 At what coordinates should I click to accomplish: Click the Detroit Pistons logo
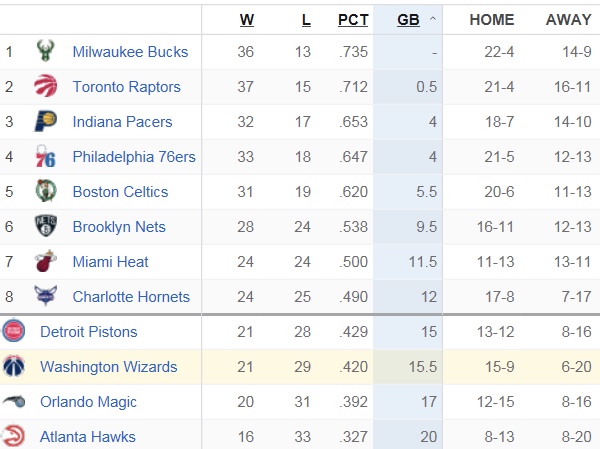point(14,332)
